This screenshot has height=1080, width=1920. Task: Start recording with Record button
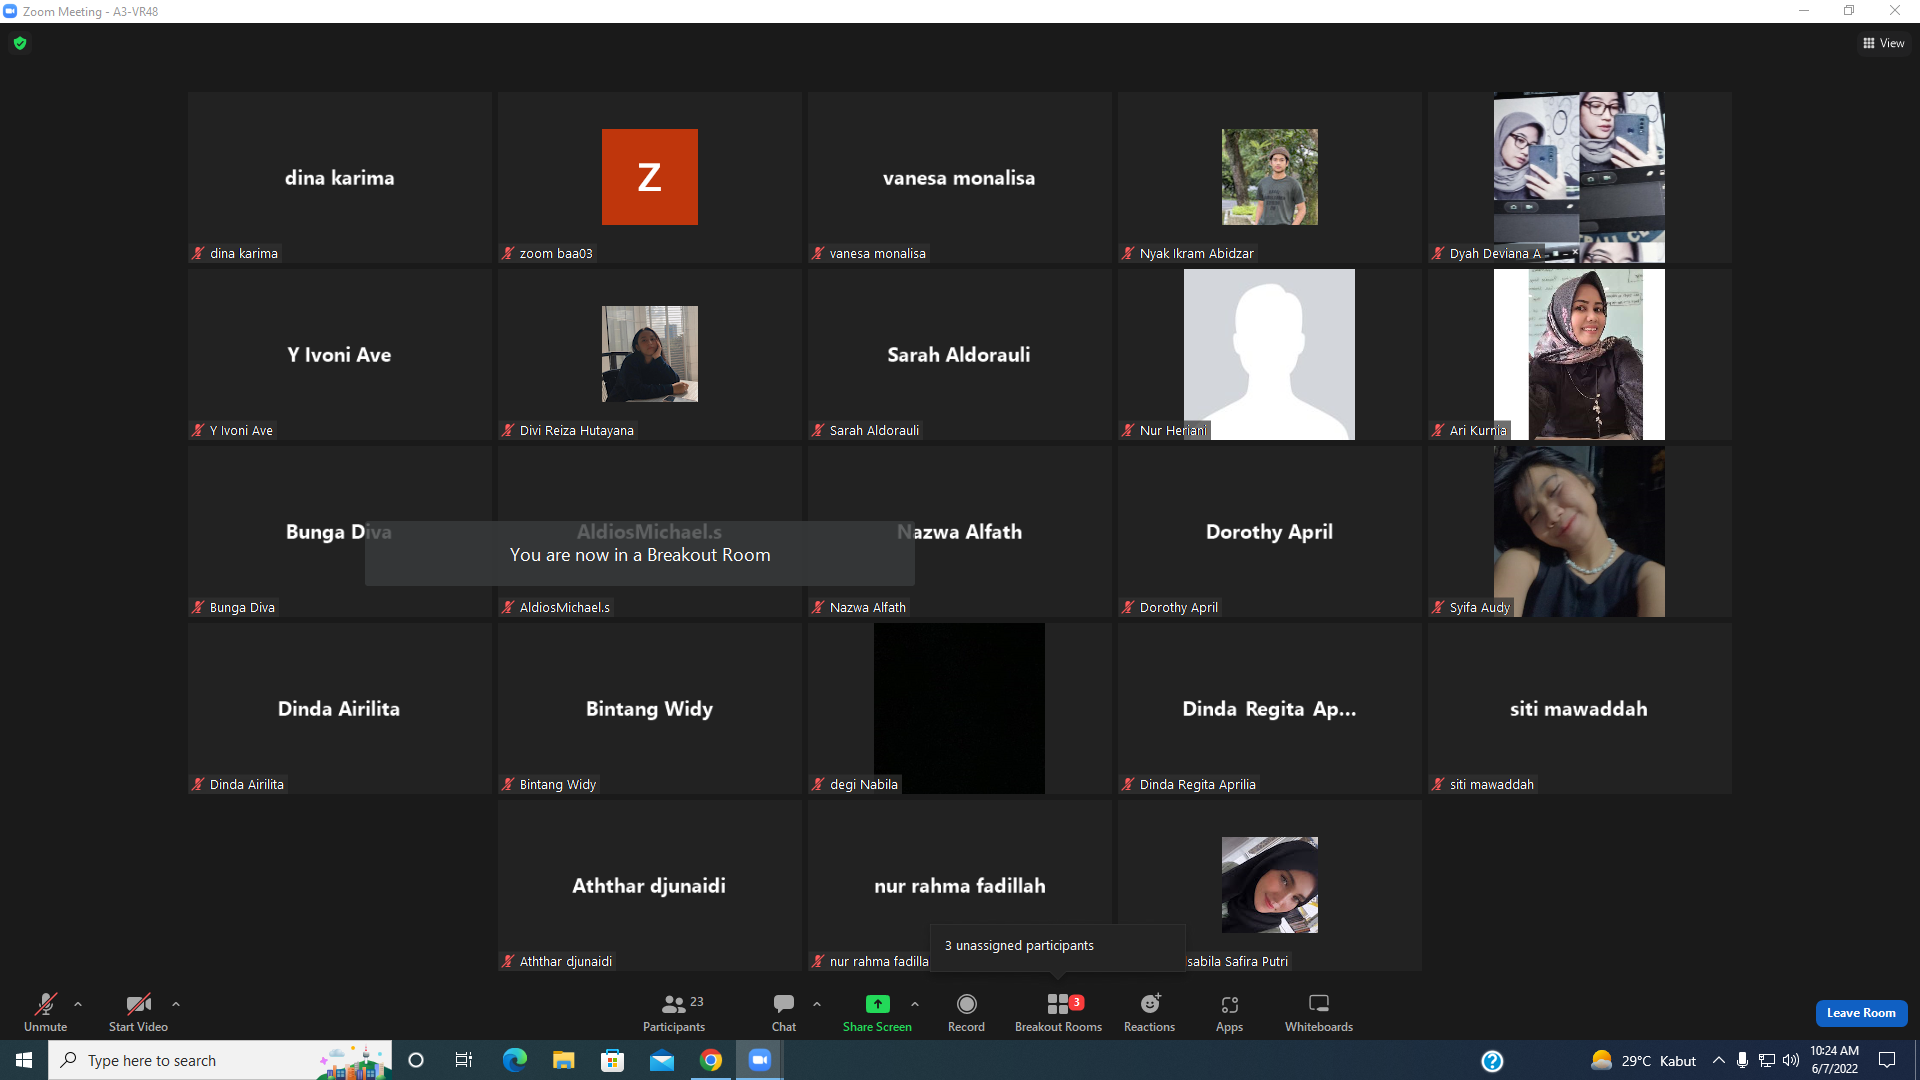966,1011
